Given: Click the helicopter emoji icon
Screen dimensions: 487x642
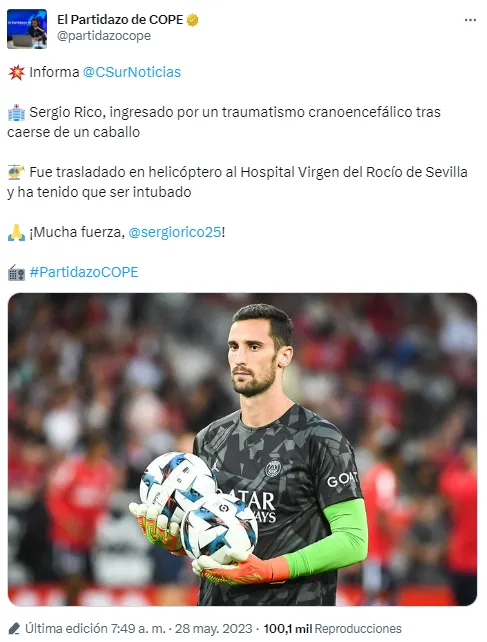Looking at the screenshot, I should point(16,172).
